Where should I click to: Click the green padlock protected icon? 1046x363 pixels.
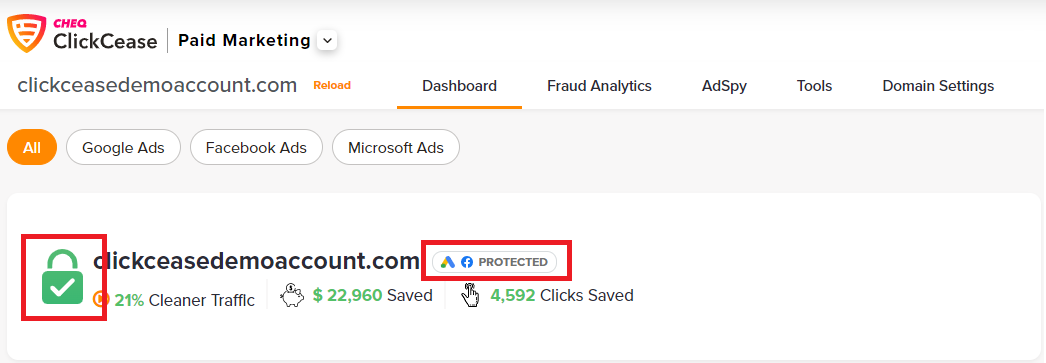63,277
